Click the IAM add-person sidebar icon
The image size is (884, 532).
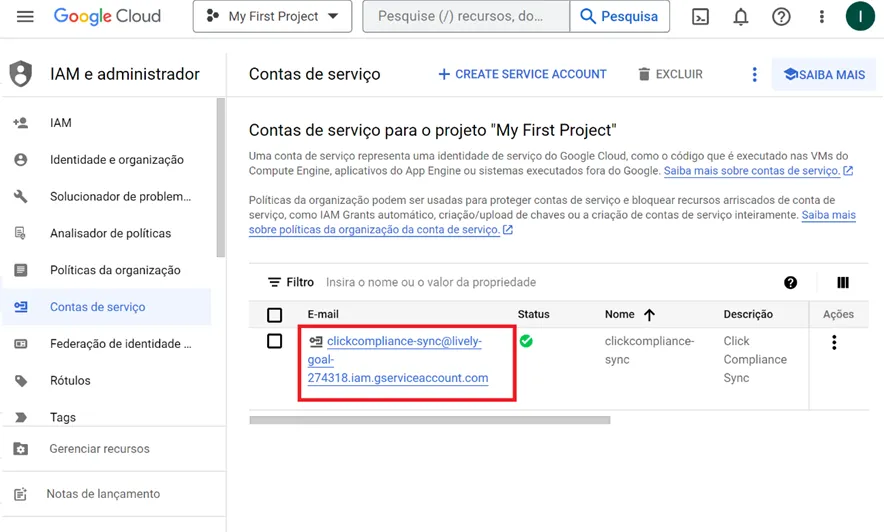pyautogui.click(x=21, y=123)
